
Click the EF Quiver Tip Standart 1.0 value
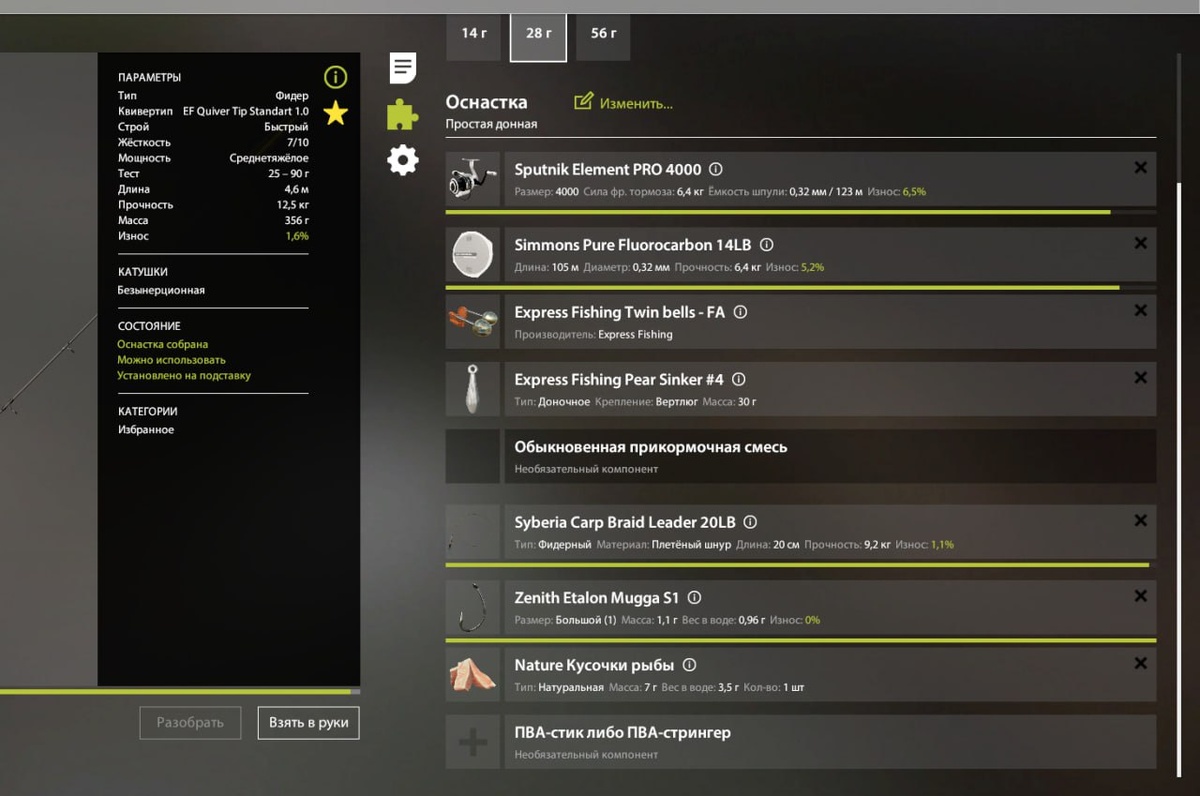tap(246, 111)
